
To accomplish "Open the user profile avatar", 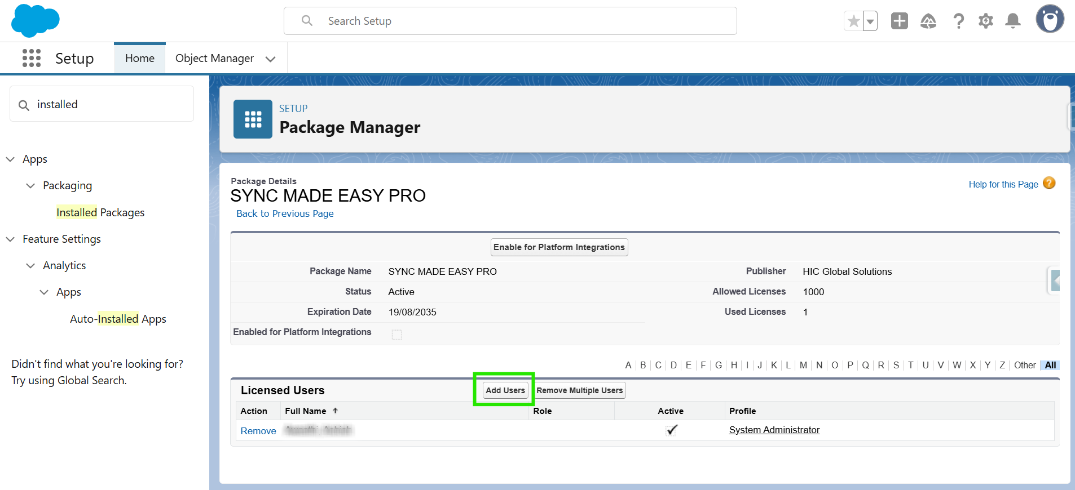I will click(1049, 19).
